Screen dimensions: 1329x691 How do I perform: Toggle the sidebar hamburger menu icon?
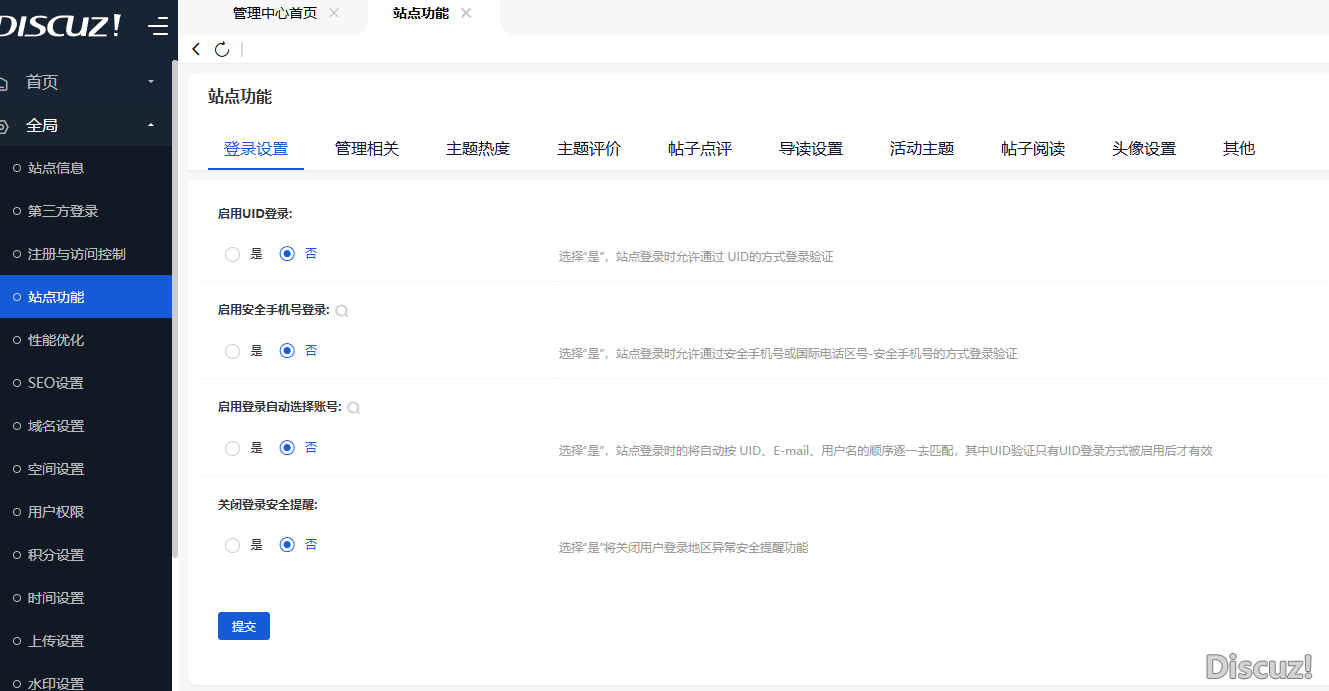157,26
